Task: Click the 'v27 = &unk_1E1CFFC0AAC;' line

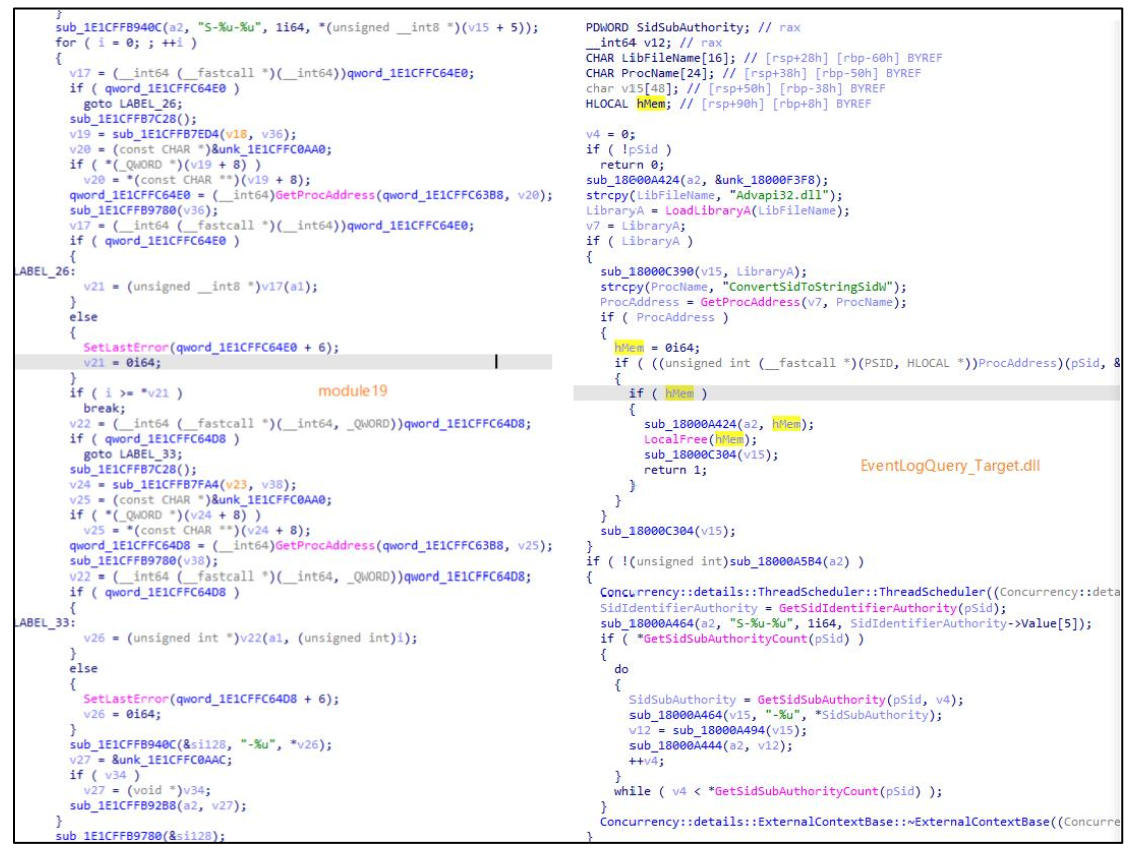Action: click(151, 760)
